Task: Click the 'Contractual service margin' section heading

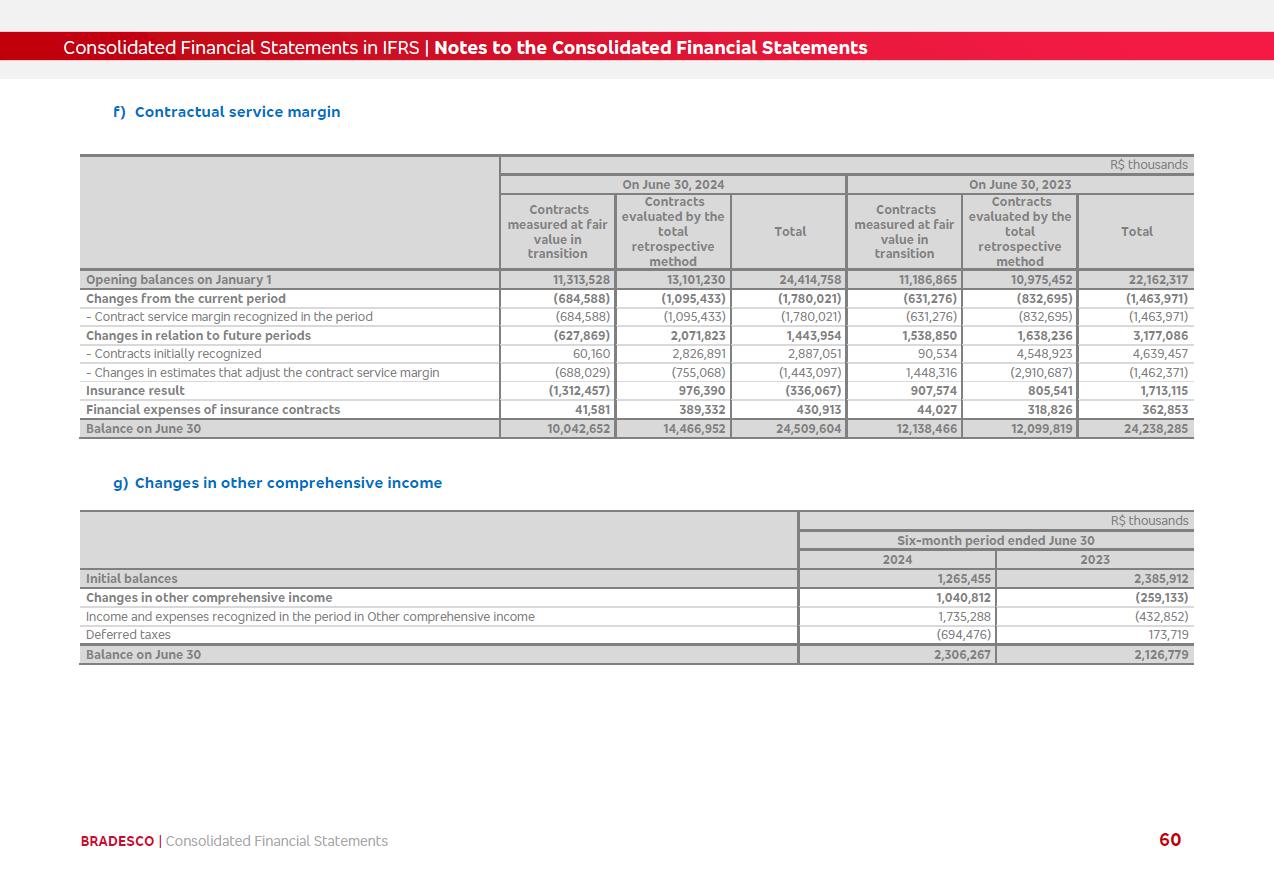Action: [x=237, y=112]
